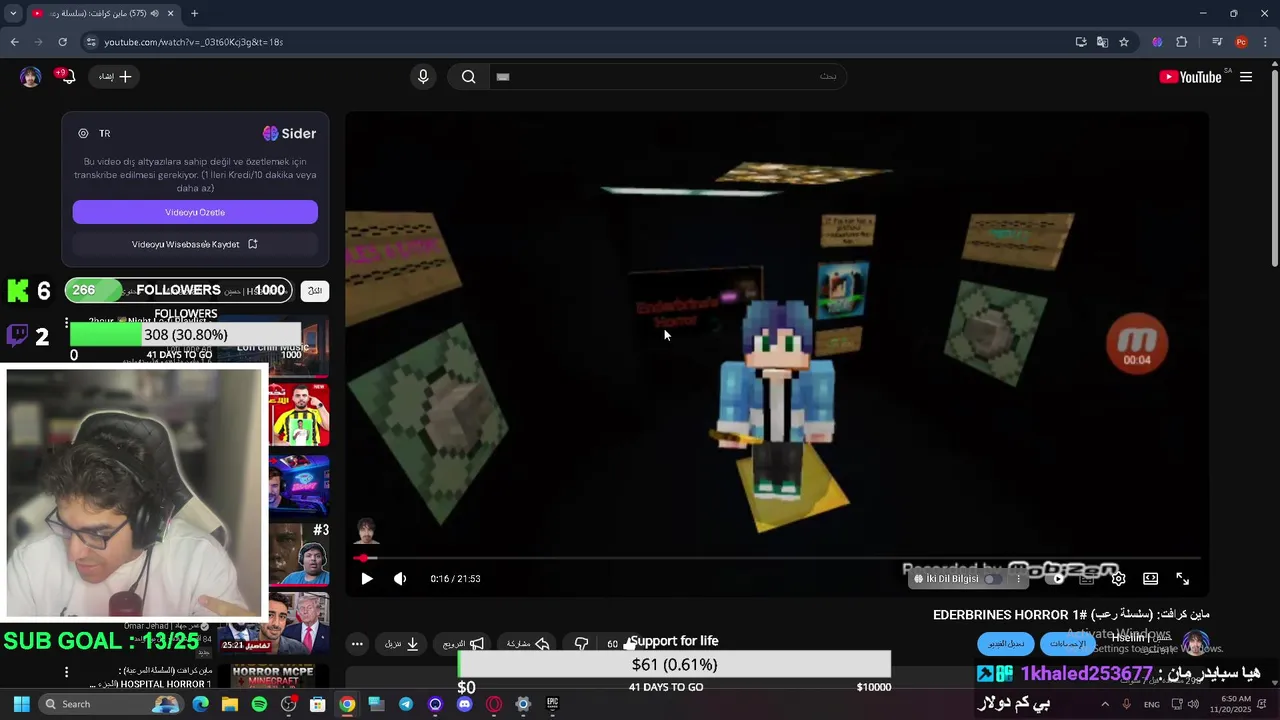Open the account avatar menu on YouTube
Screen dimensions: 1280x720
point(30,77)
